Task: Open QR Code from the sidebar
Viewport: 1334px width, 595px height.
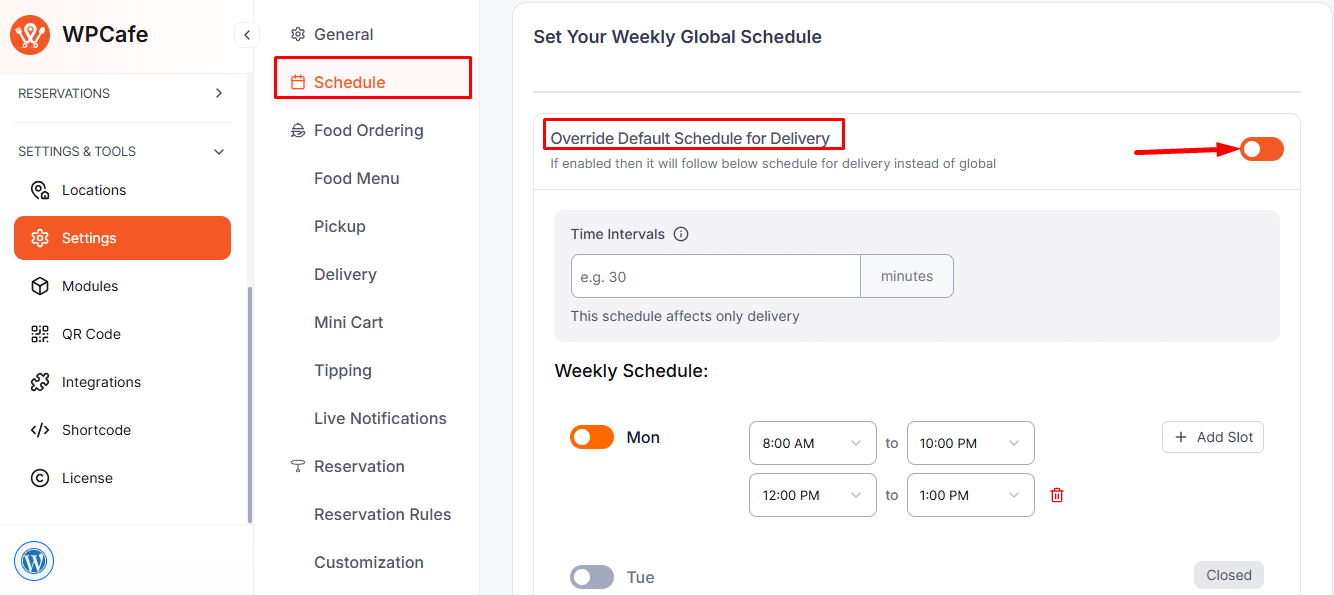Action: pyautogui.click(x=90, y=334)
